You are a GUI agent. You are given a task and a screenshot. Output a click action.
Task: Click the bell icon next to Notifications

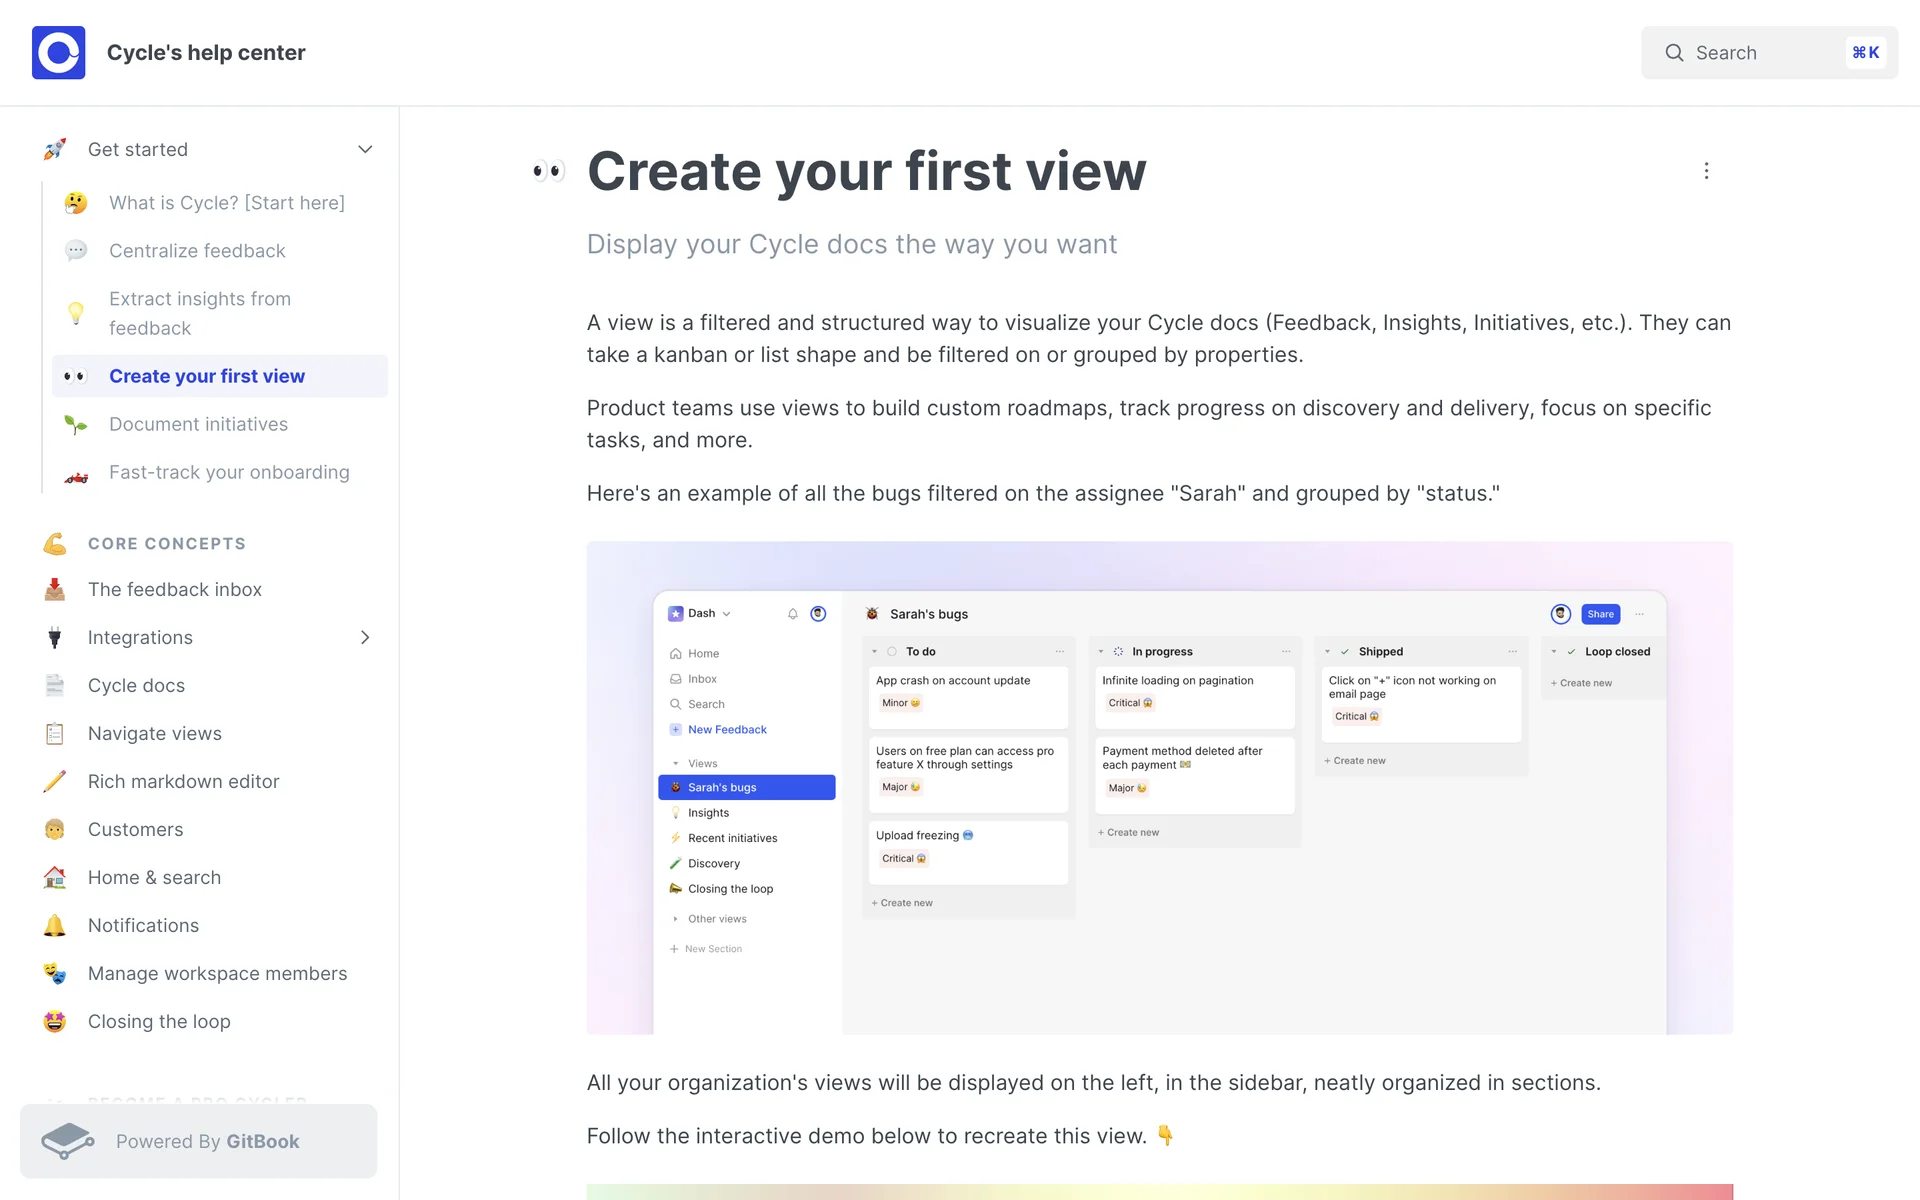[x=55, y=926]
